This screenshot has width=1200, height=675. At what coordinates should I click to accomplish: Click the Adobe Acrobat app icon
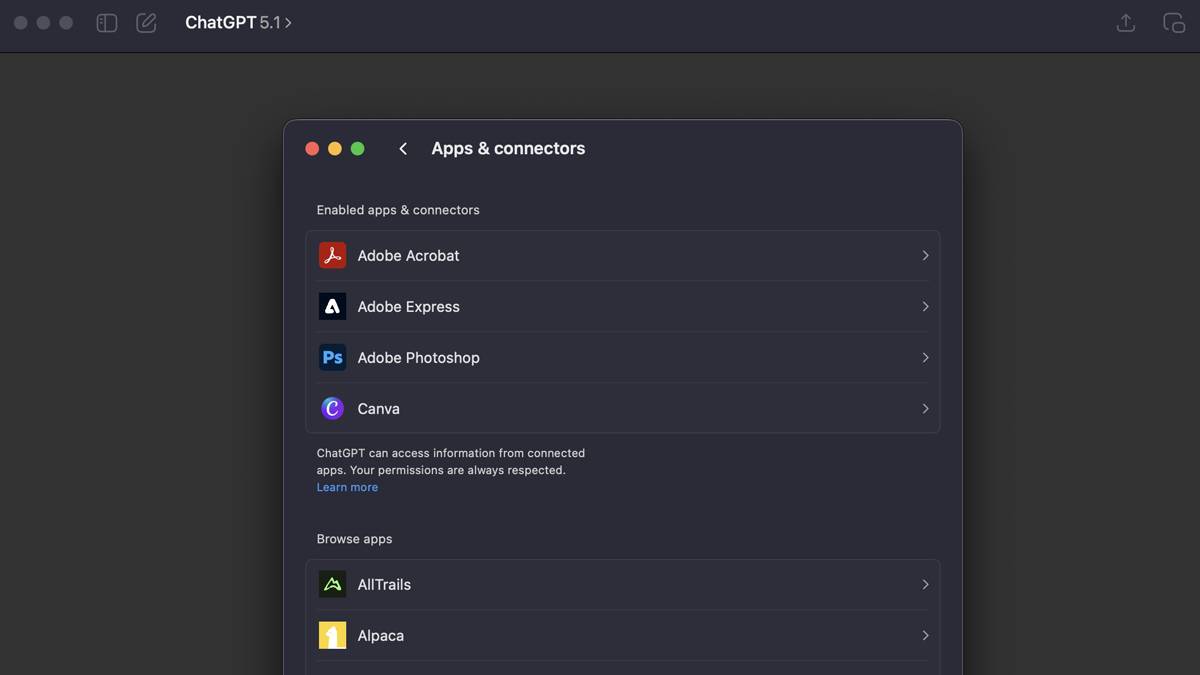tap(332, 256)
